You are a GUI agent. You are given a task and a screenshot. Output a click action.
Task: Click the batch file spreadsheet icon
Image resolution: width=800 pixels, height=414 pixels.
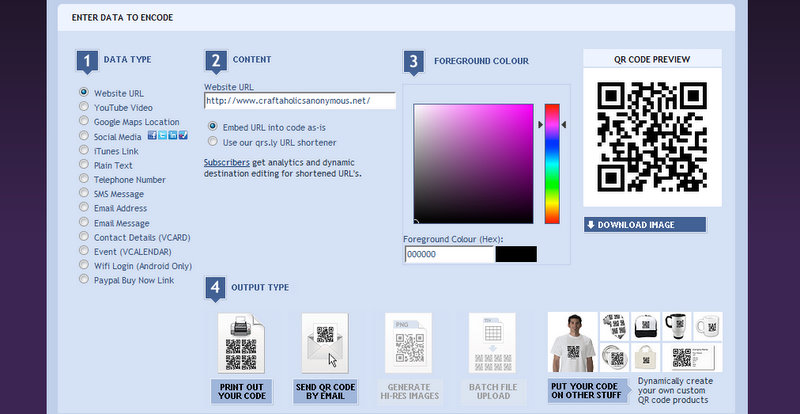point(492,343)
